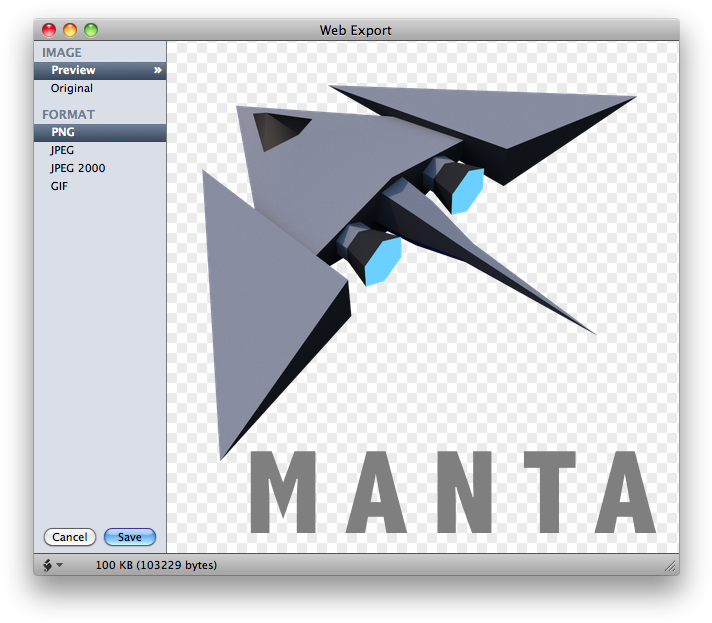The height and width of the screenshot is (623, 712).
Task: Choose JPEG export format
Action: click(x=100, y=150)
